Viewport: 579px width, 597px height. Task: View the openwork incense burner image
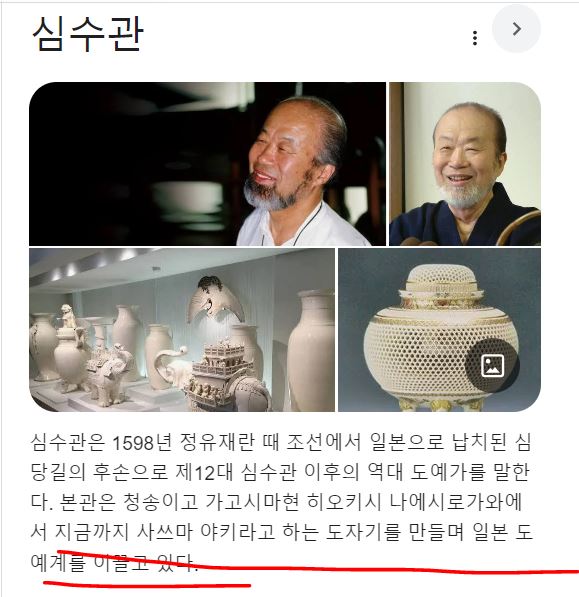[x=439, y=330]
